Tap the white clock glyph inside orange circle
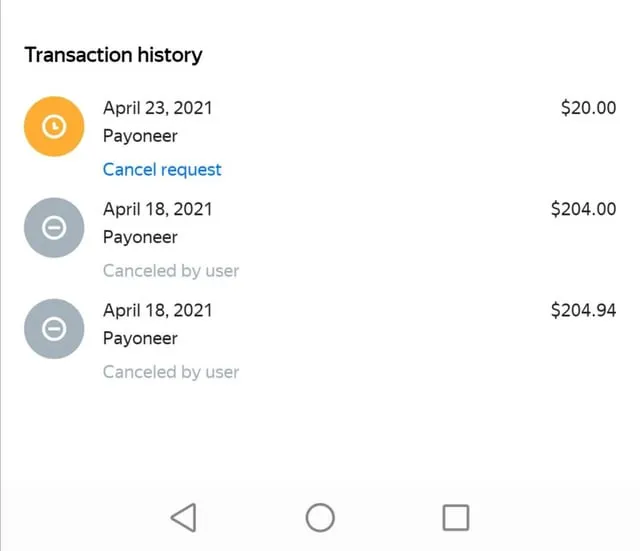 tap(54, 127)
